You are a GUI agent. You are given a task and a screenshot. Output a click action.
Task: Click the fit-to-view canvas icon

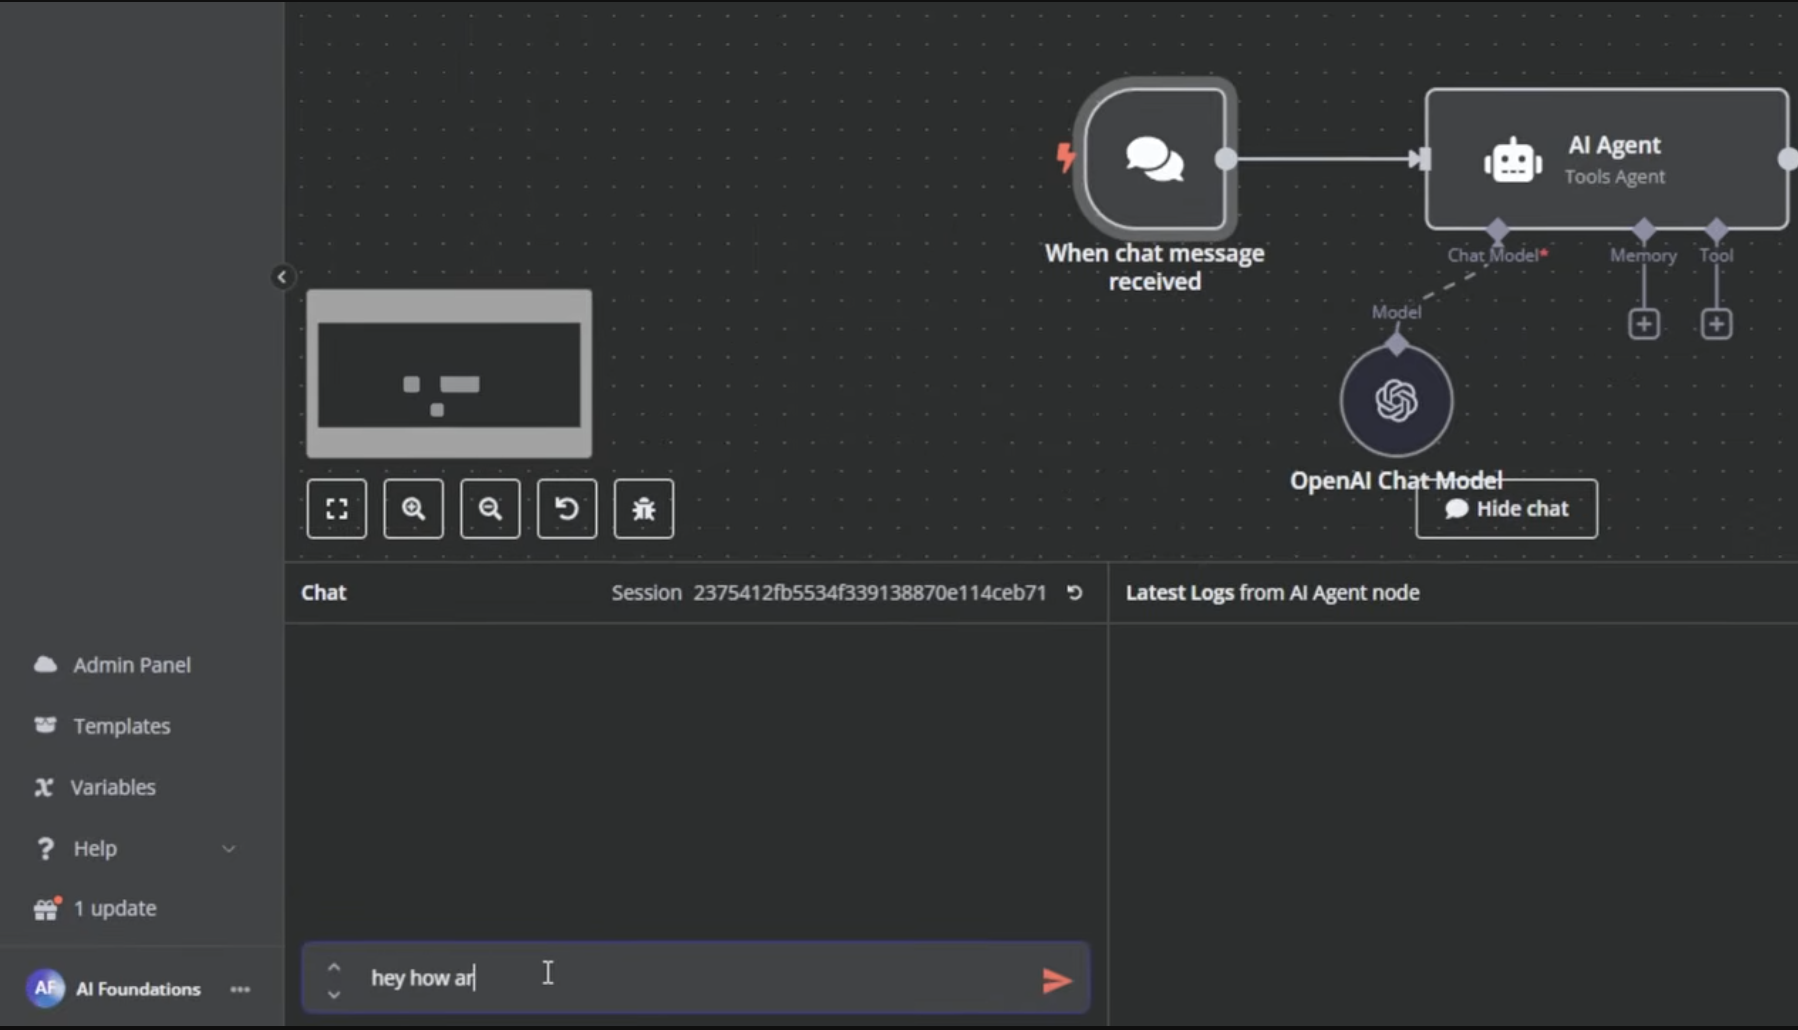[336, 509]
